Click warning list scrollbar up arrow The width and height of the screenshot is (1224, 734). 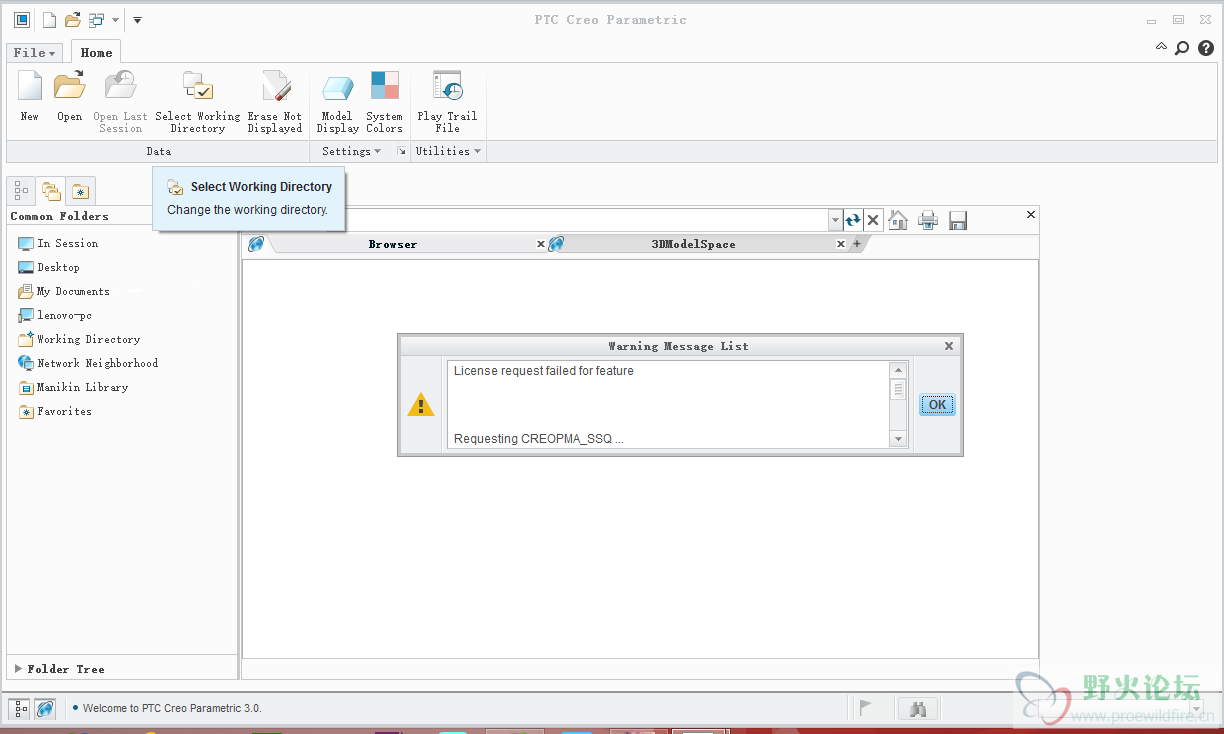[898, 370]
